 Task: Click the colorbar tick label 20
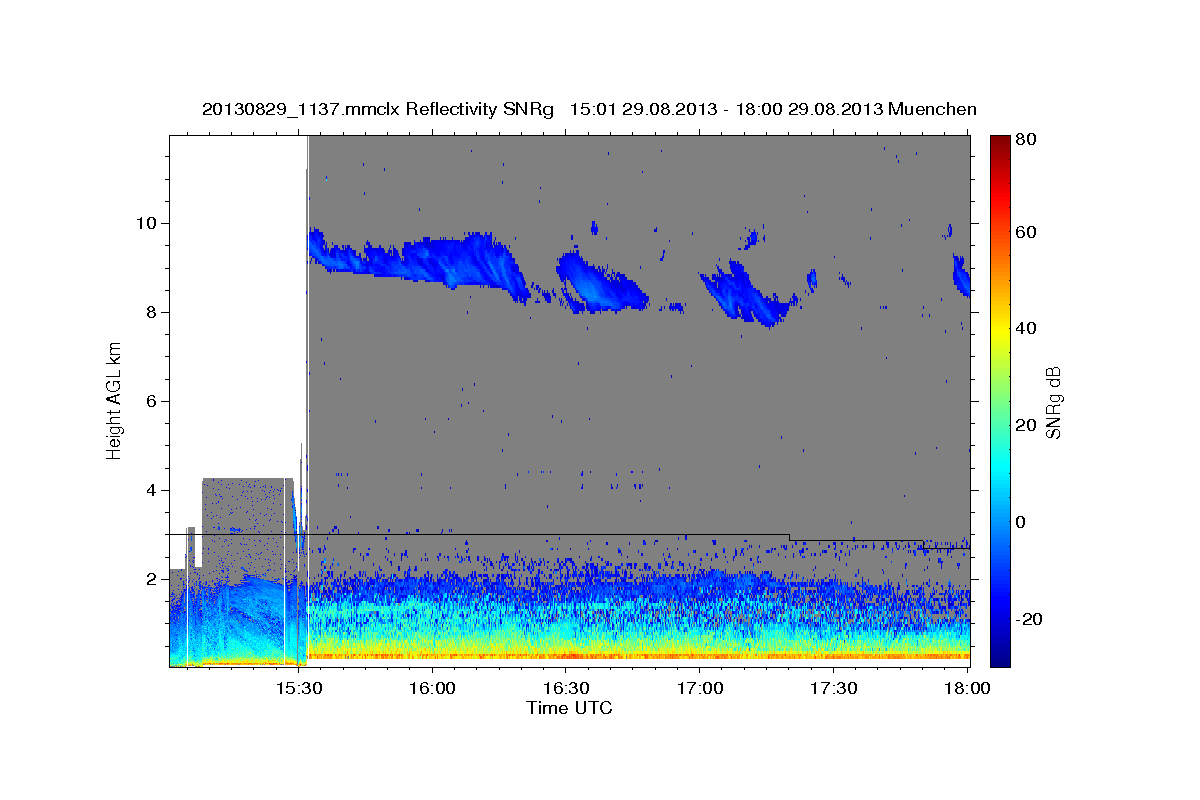point(1025,425)
